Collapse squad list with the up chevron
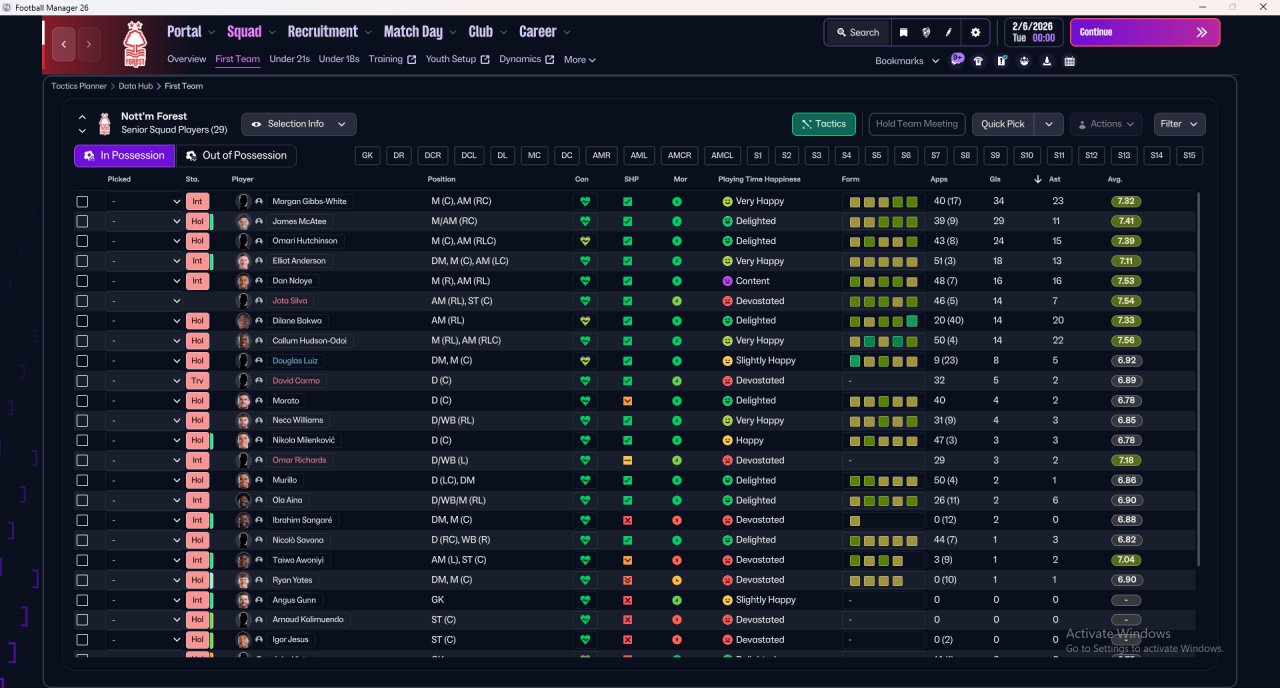Screen dimensions: 1280x688 tap(82, 118)
